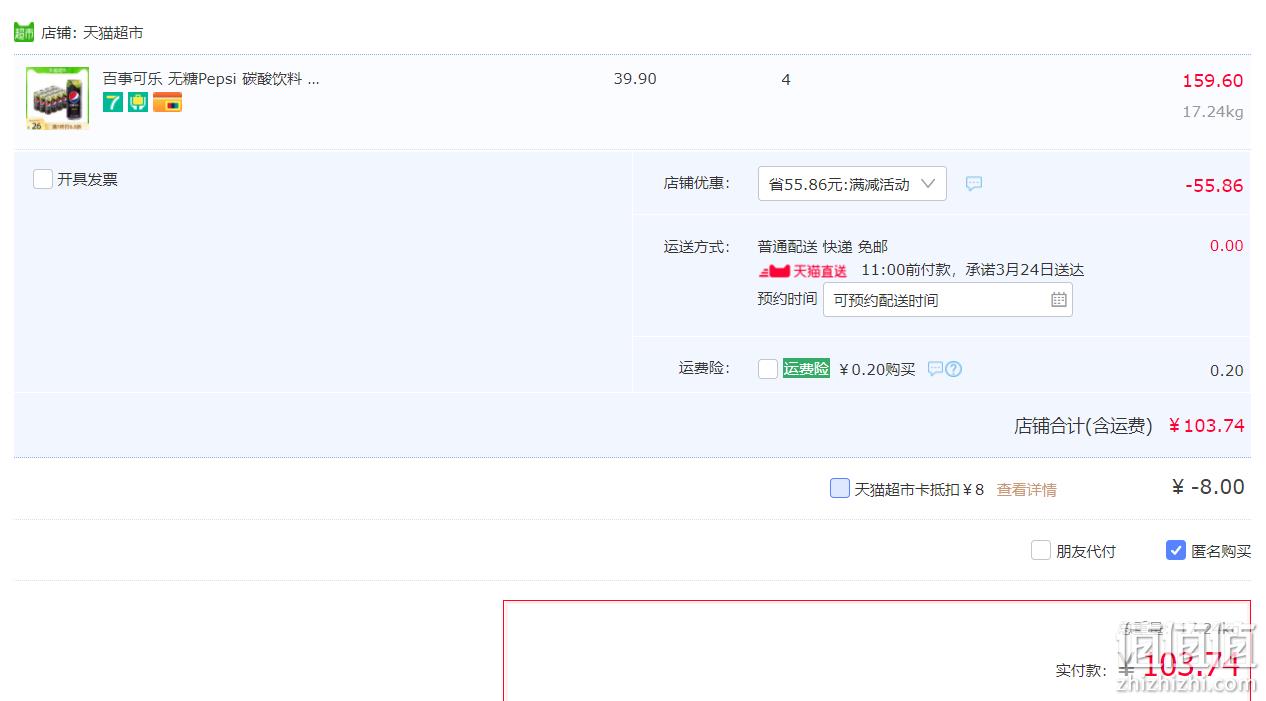
Task: Click the 实付款 label
Action: pos(1081,670)
